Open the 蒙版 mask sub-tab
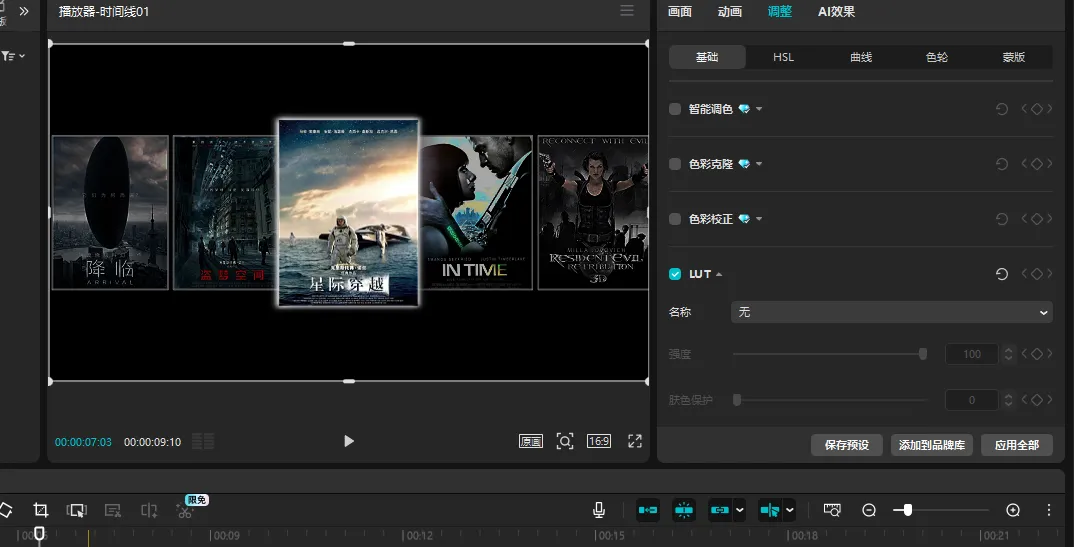This screenshot has width=1074, height=547. (x=1014, y=57)
